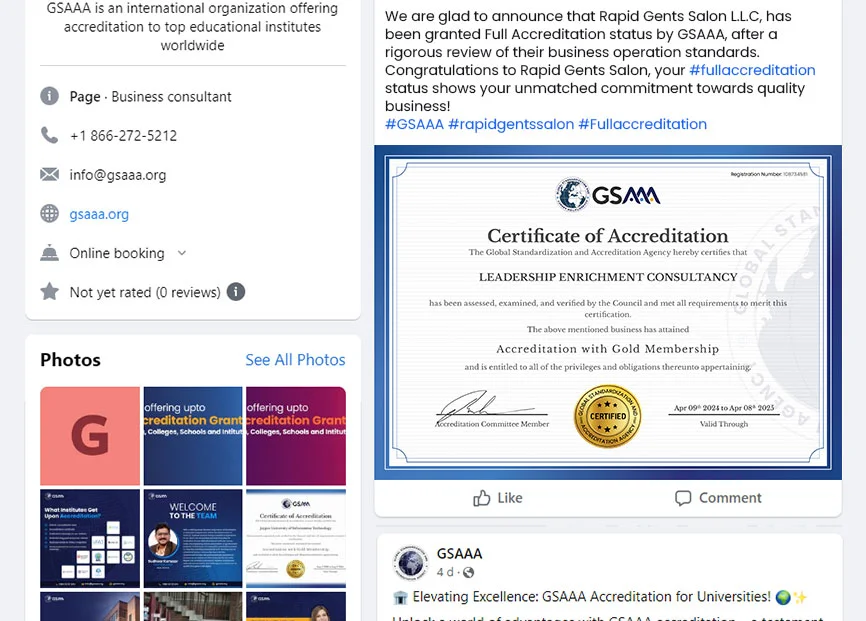The height and width of the screenshot is (621, 866).
Task: Click 'Page · Business consultant' text
Action: [x=150, y=97]
